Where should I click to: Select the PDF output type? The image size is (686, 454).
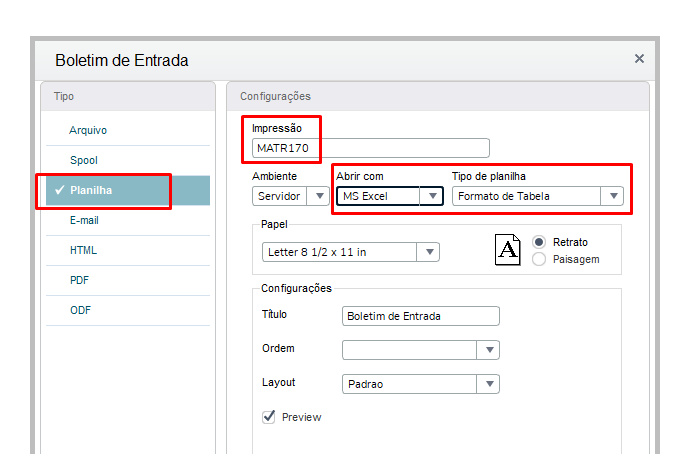pos(128,280)
